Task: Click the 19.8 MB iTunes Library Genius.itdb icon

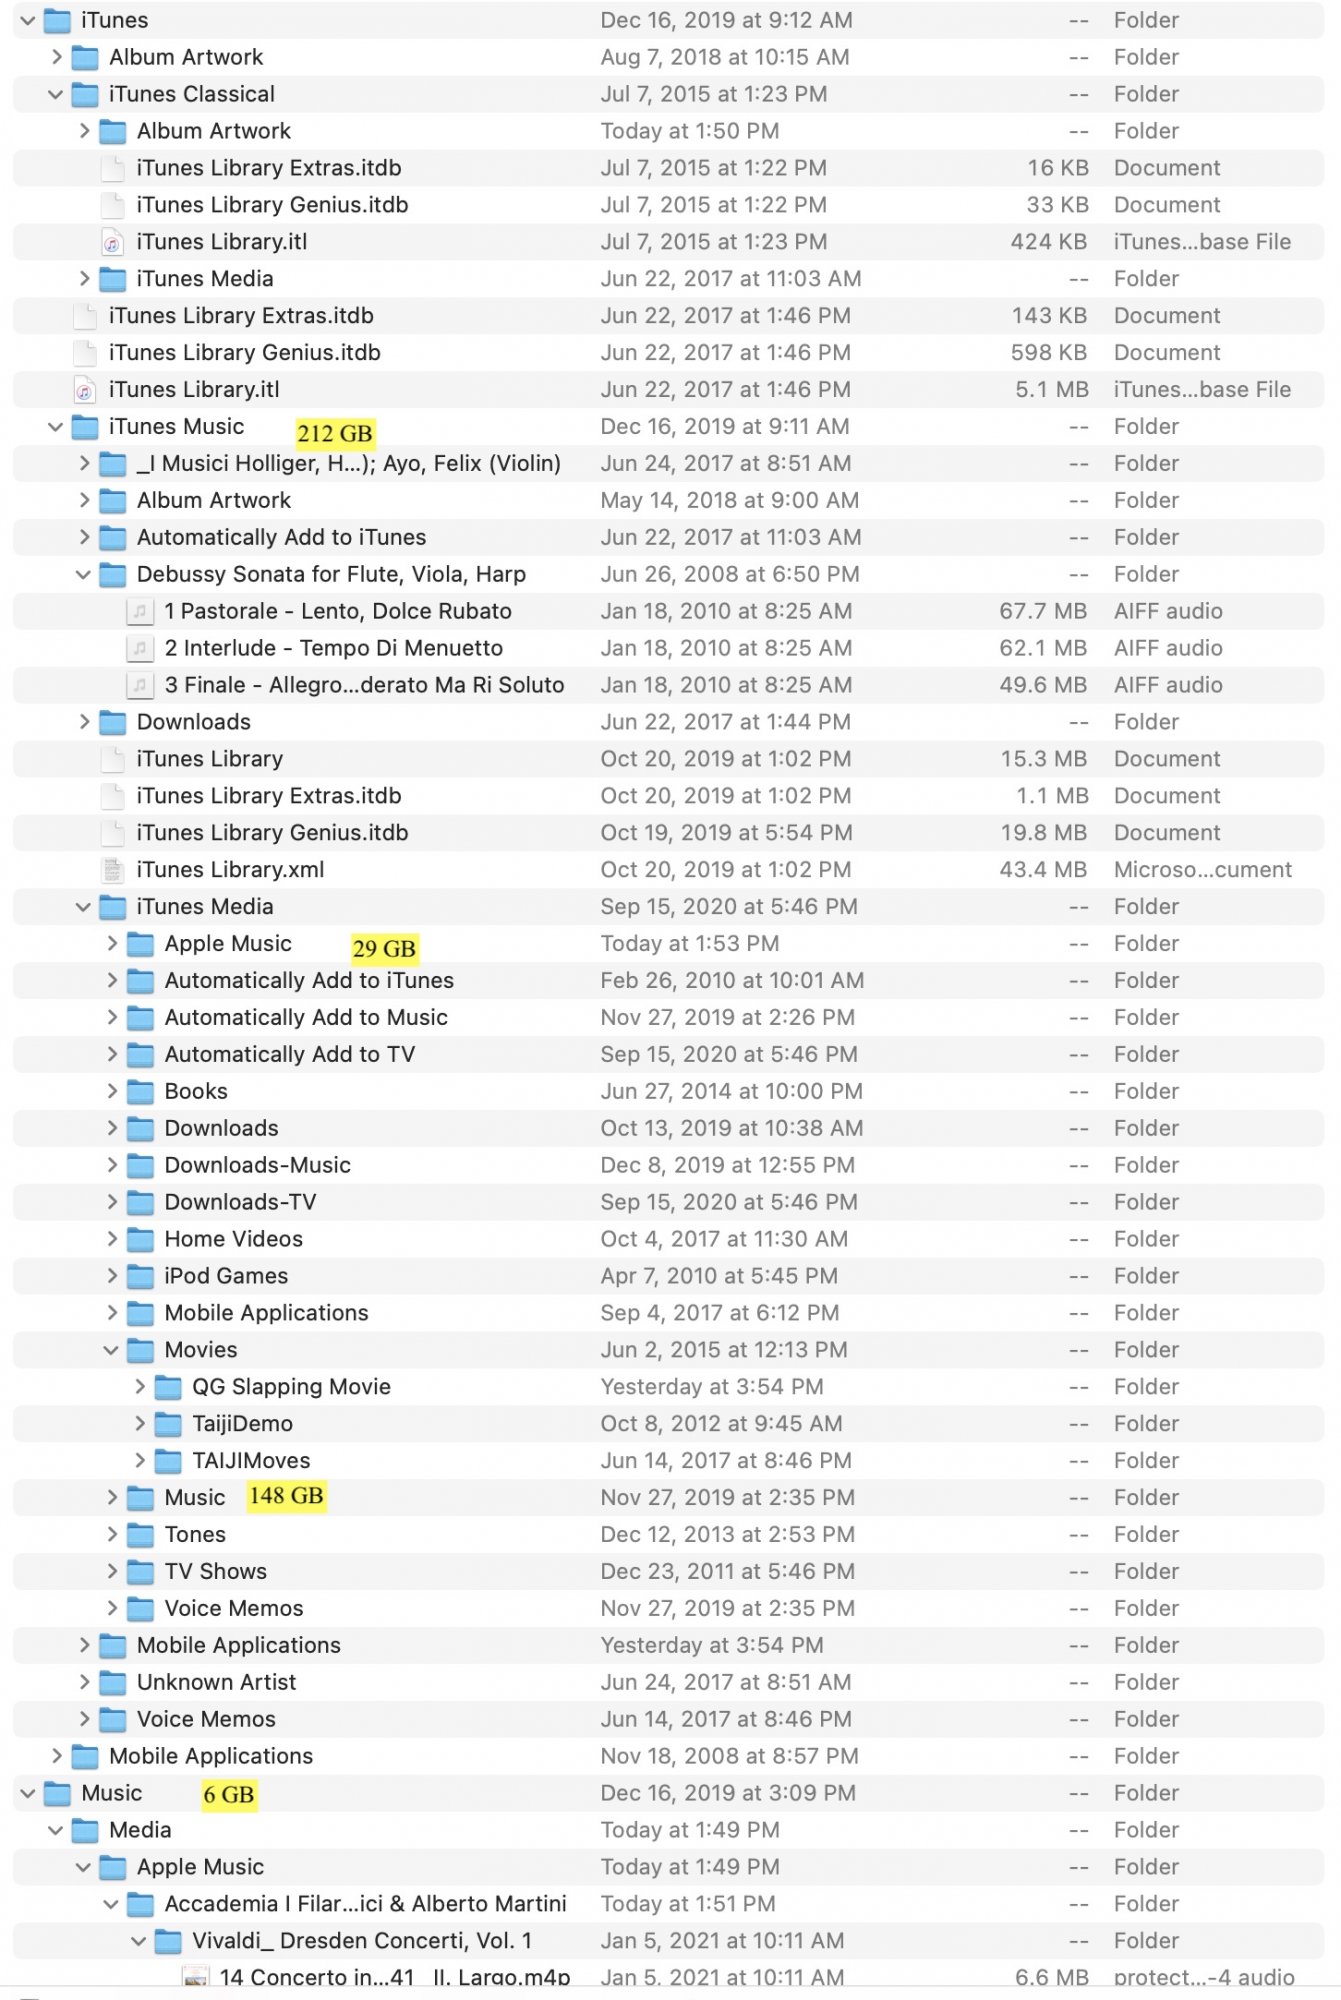Action: 113,833
